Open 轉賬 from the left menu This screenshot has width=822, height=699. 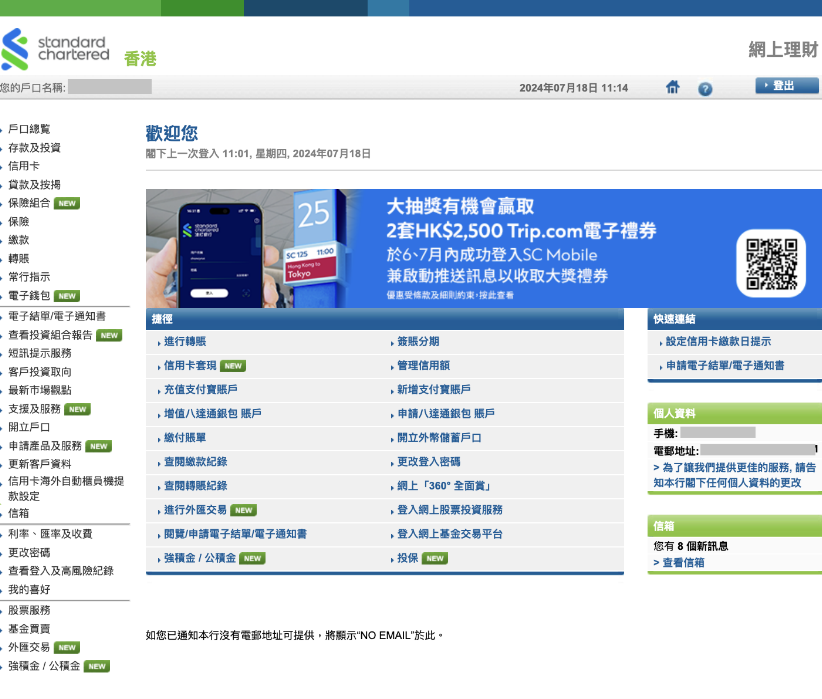pos(18,258)
